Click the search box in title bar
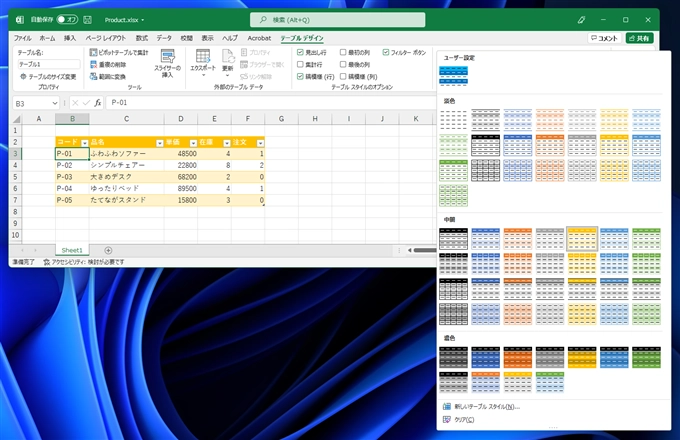 (x=337, y=20)
